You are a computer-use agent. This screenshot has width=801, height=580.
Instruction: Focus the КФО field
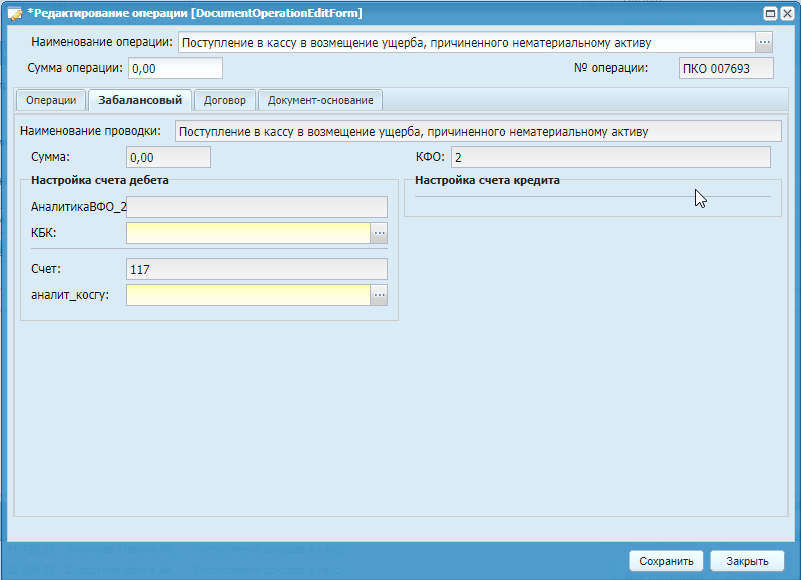coord(610,157)
